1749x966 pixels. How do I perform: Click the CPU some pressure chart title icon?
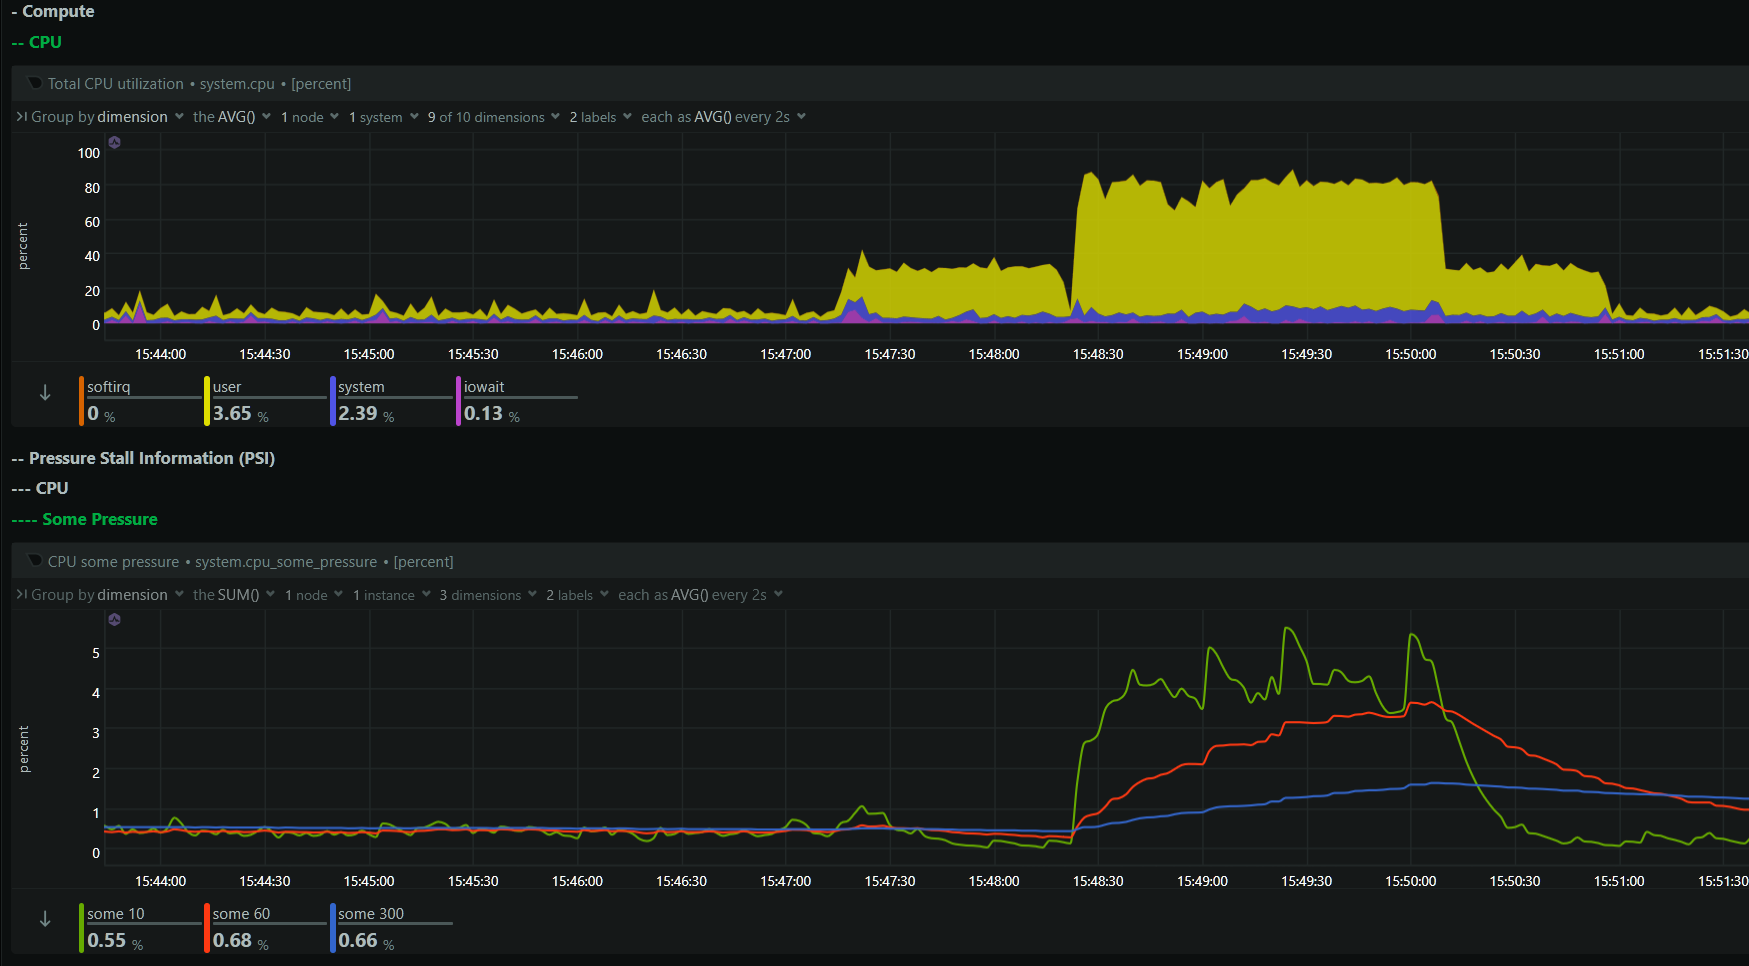pos(35,561)
